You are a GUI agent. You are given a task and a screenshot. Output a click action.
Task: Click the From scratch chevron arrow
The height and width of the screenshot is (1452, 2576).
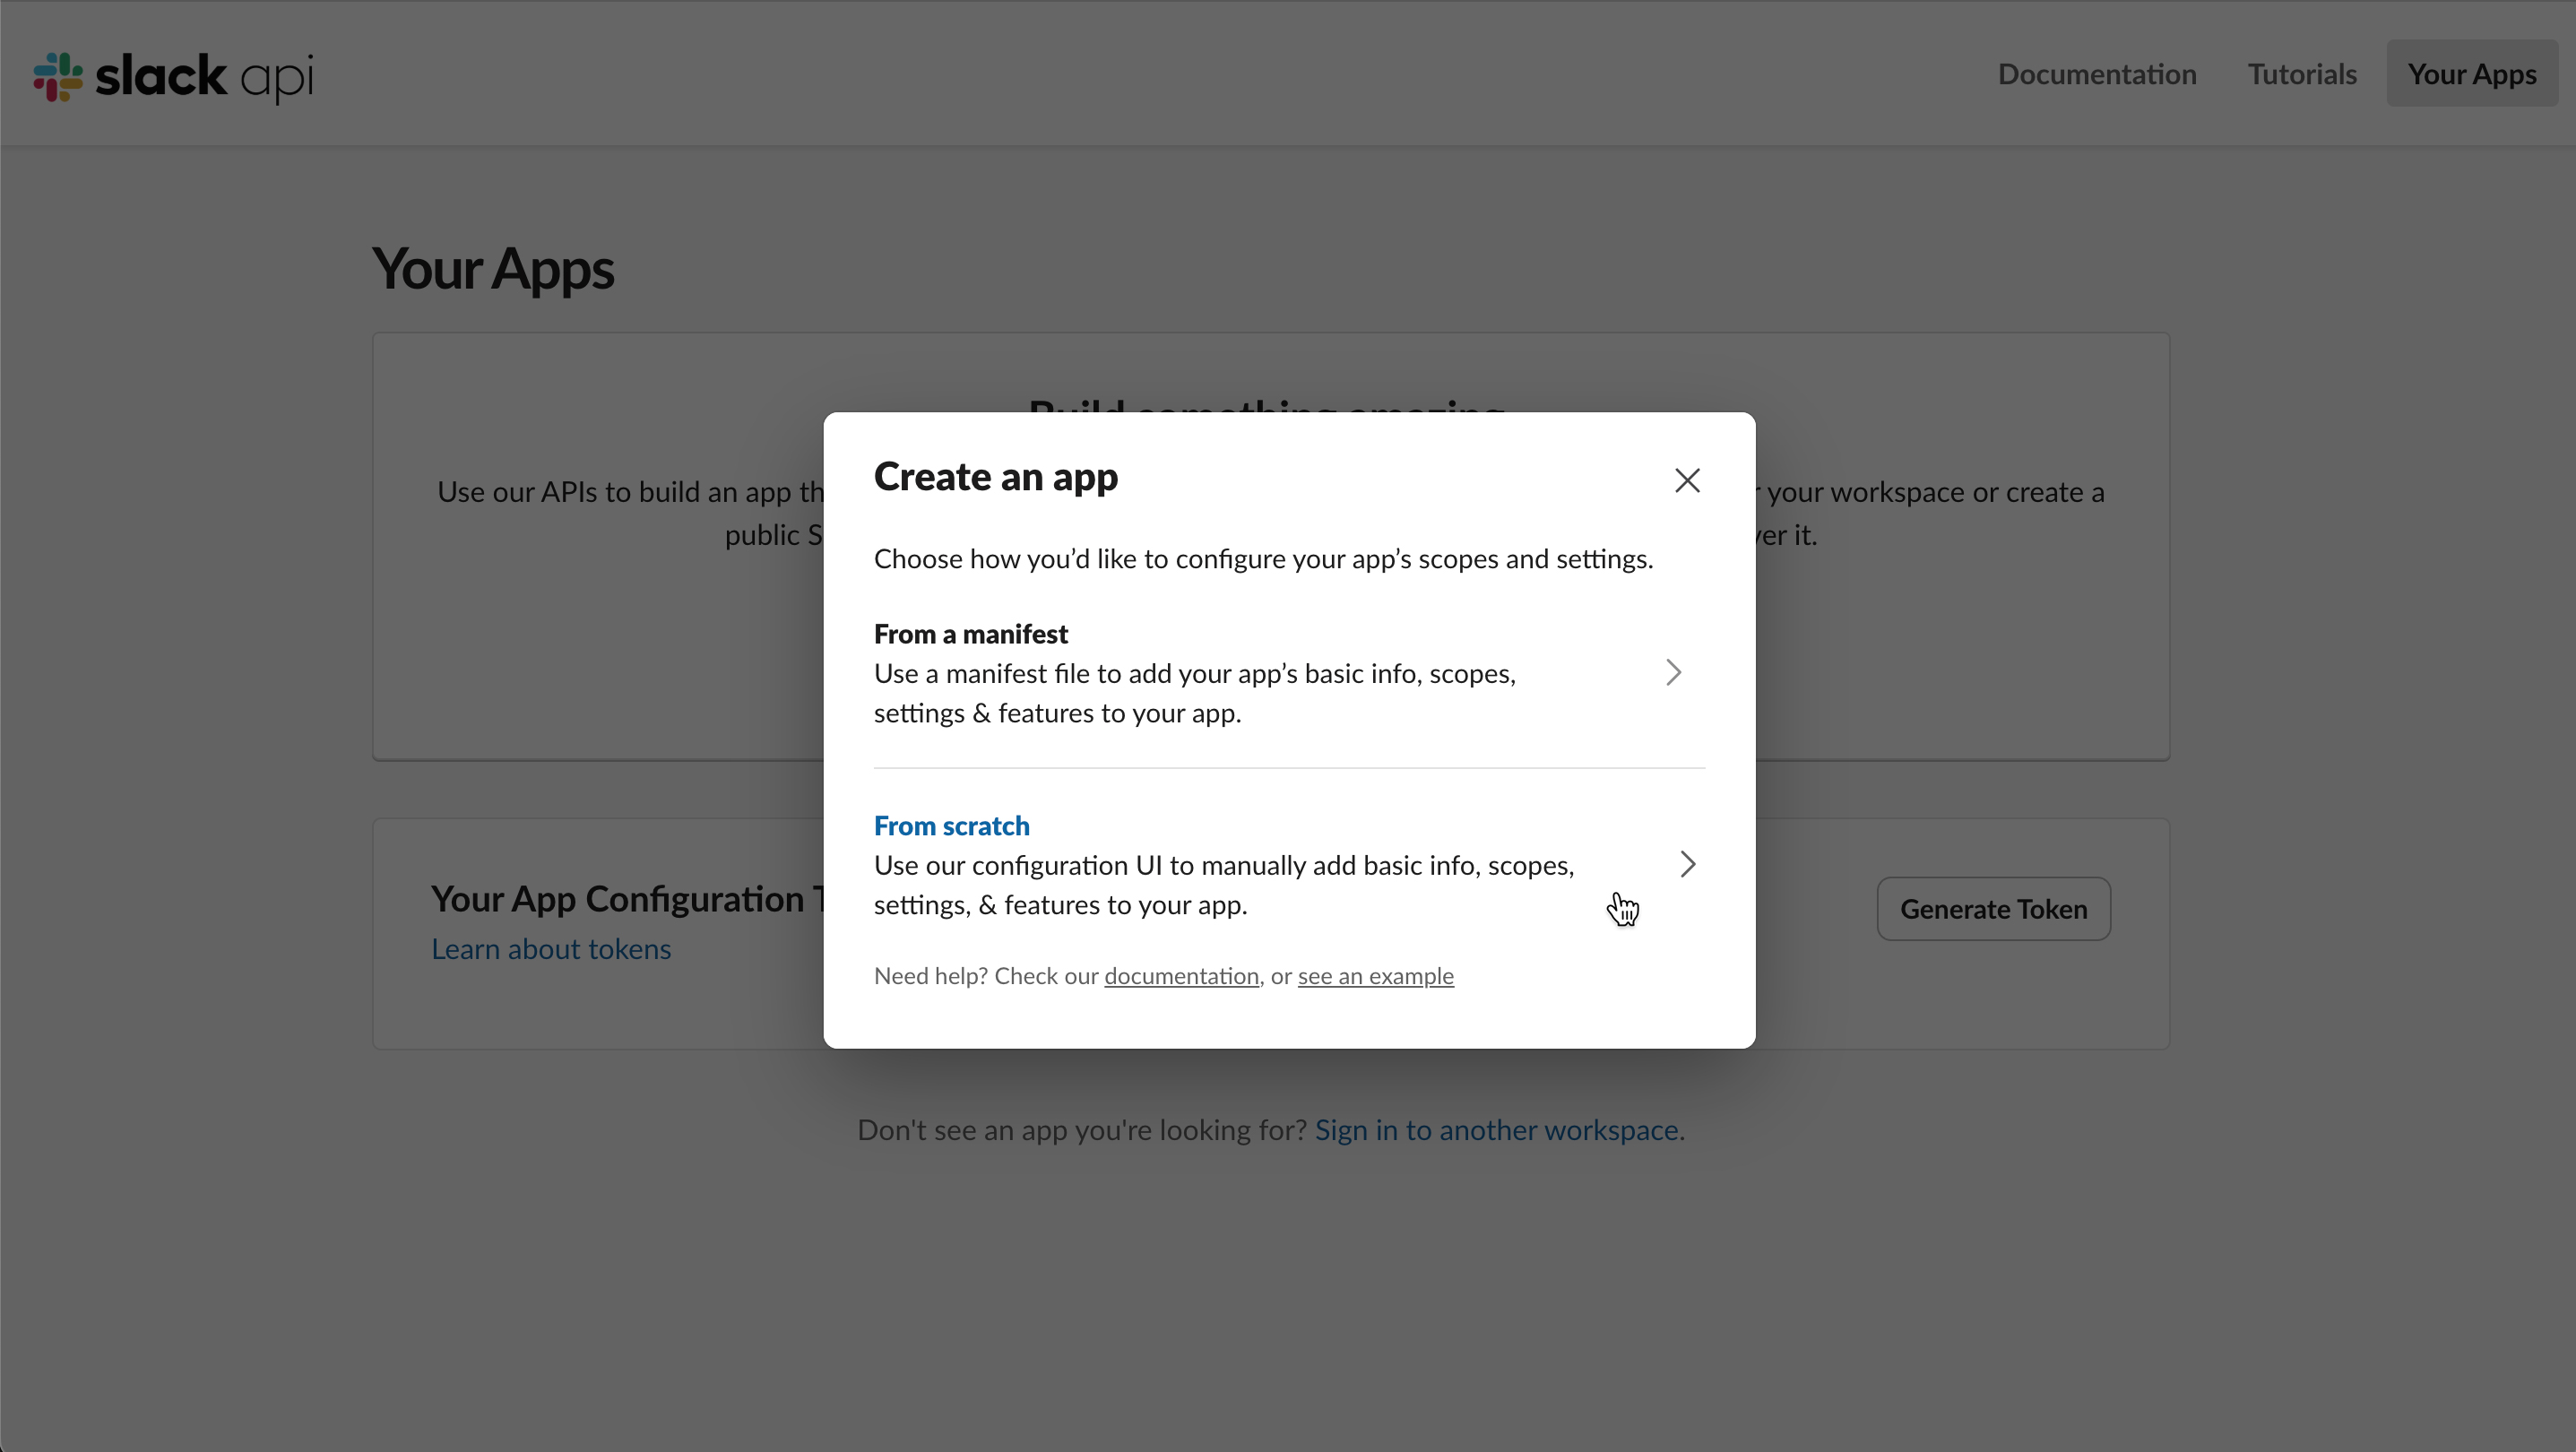[x=1687, y=864]
